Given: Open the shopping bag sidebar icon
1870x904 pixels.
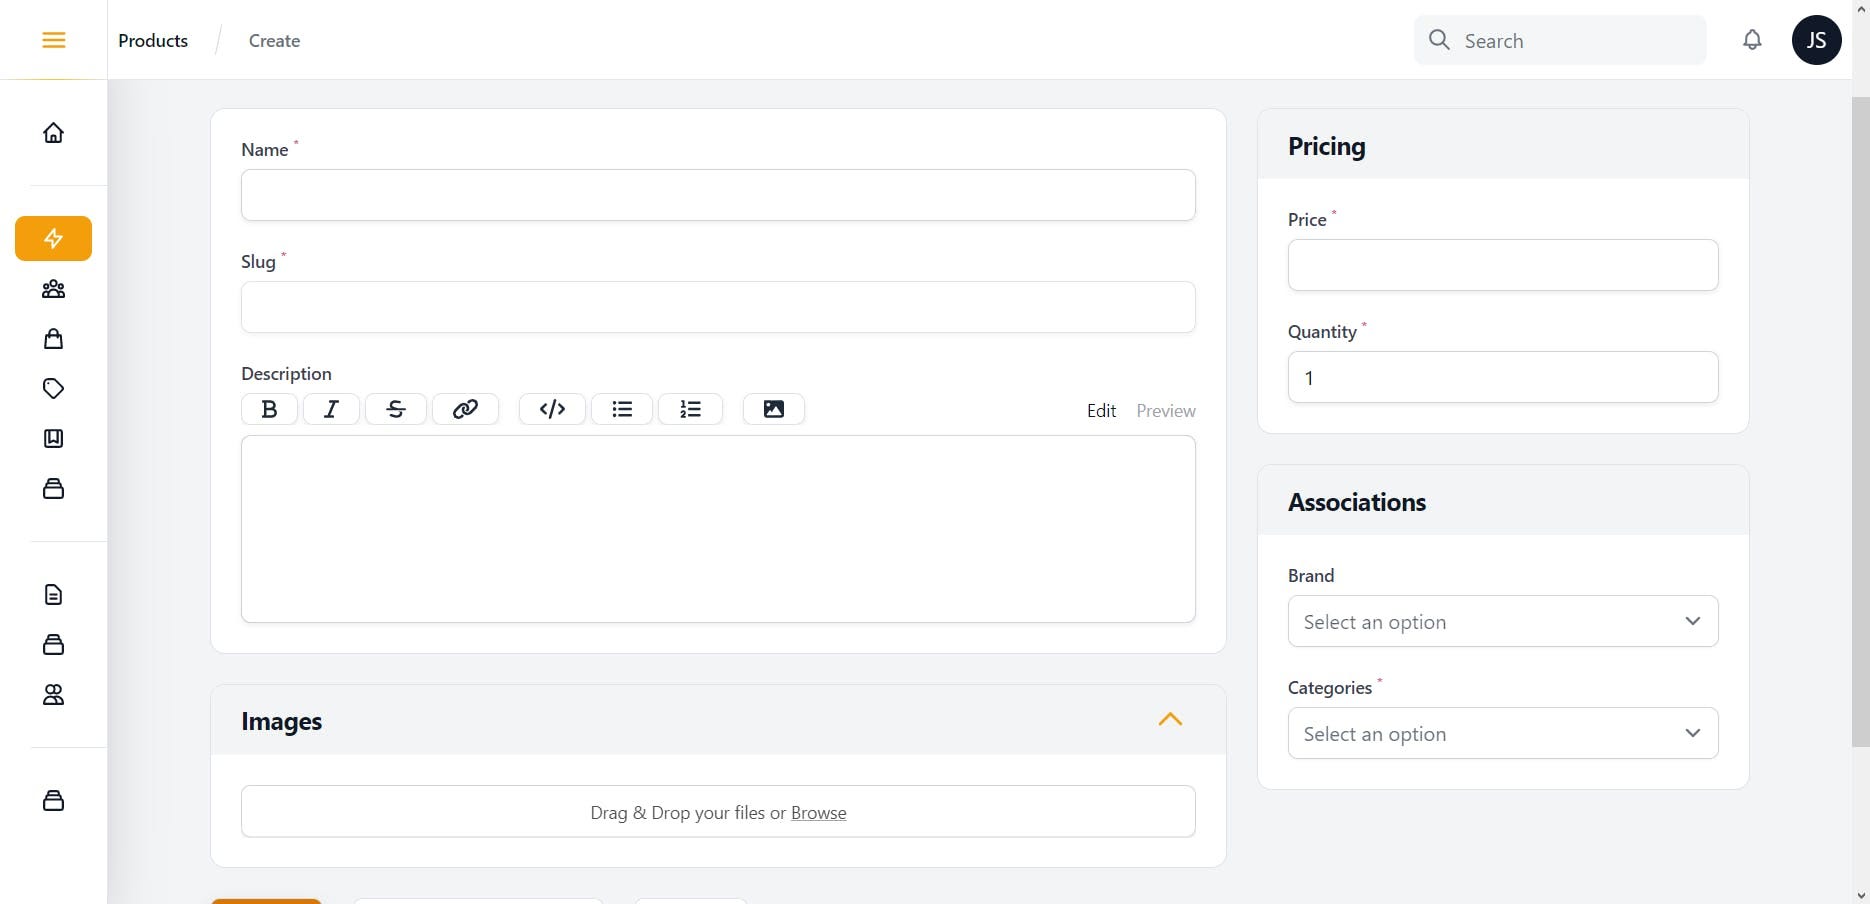Looking at the screenshot, I should (x=54, y=339).
